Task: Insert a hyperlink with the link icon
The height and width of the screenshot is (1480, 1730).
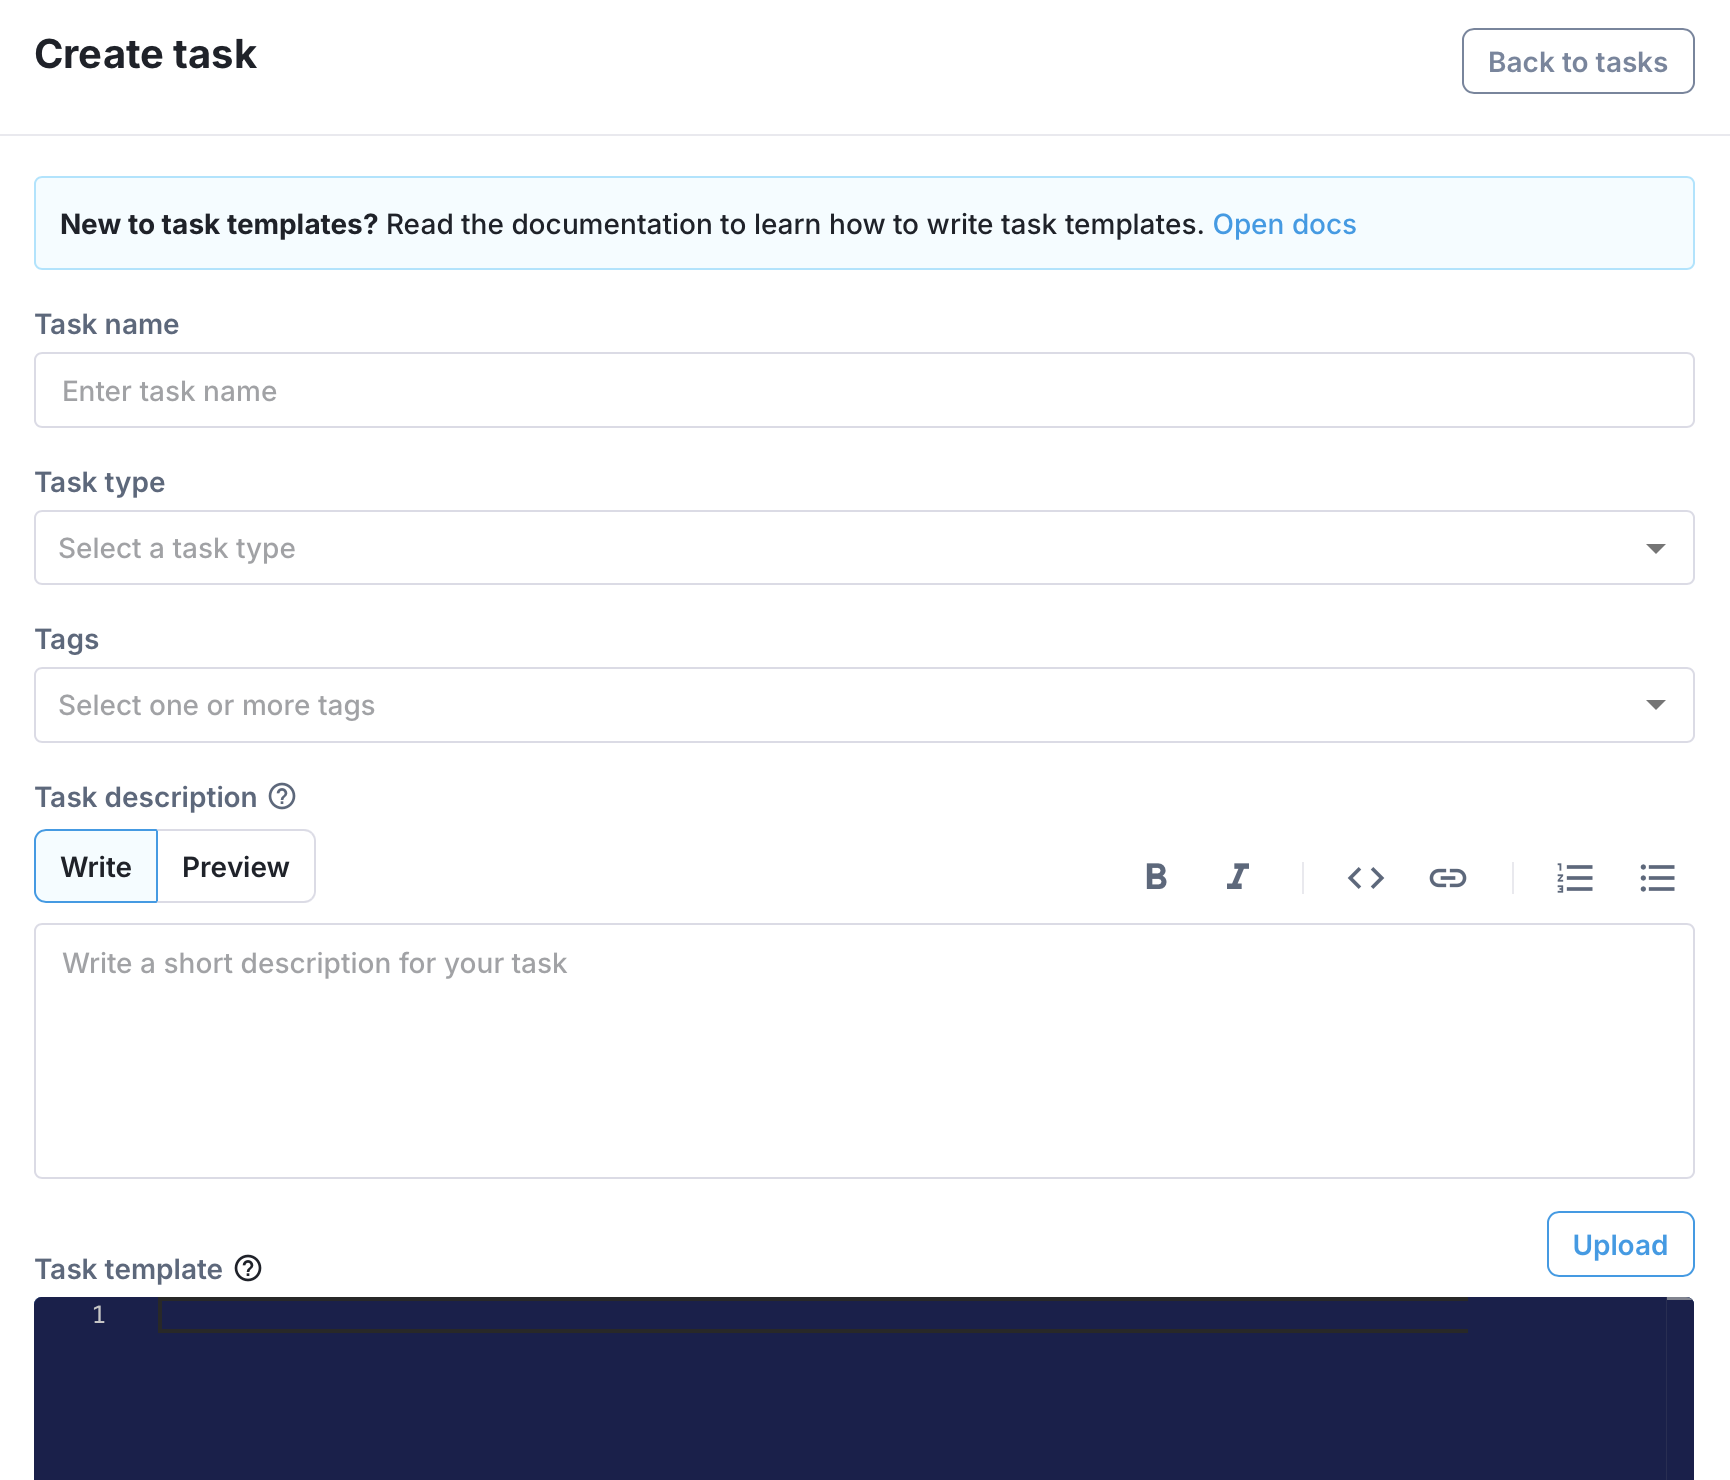Action: tap(1447, 877)
